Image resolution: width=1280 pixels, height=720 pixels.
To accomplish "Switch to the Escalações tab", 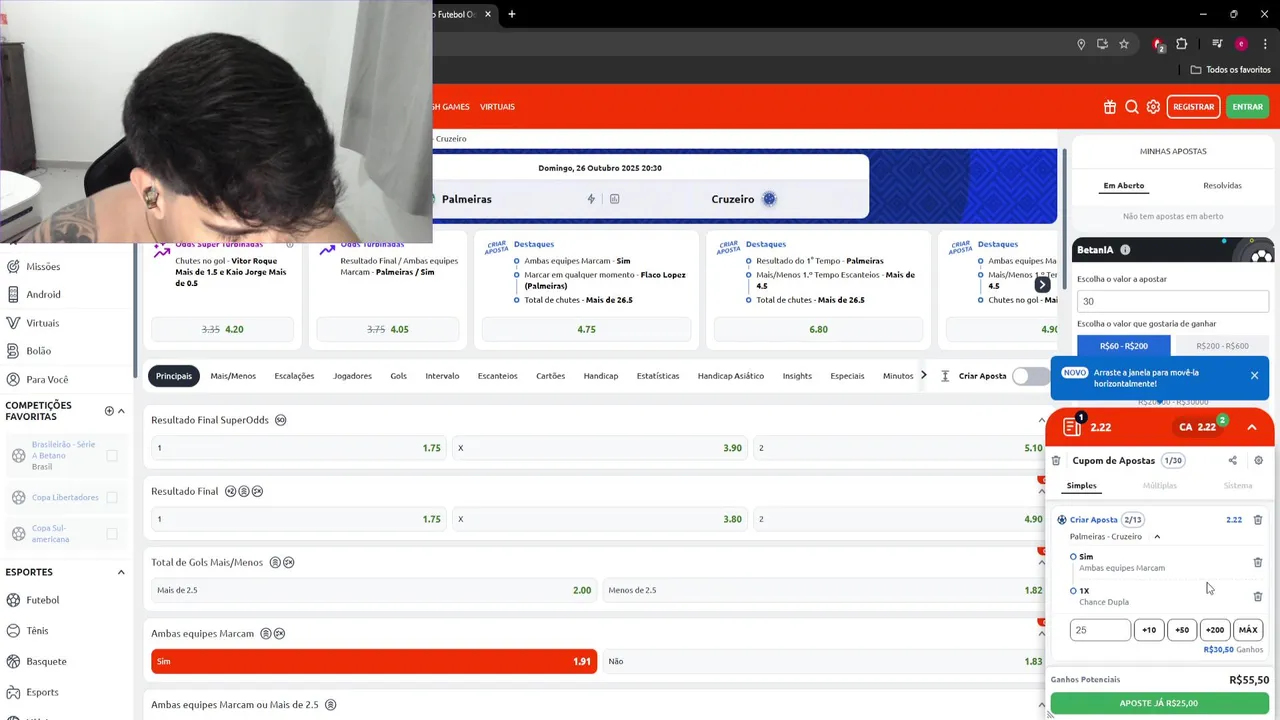I will 294,376.
